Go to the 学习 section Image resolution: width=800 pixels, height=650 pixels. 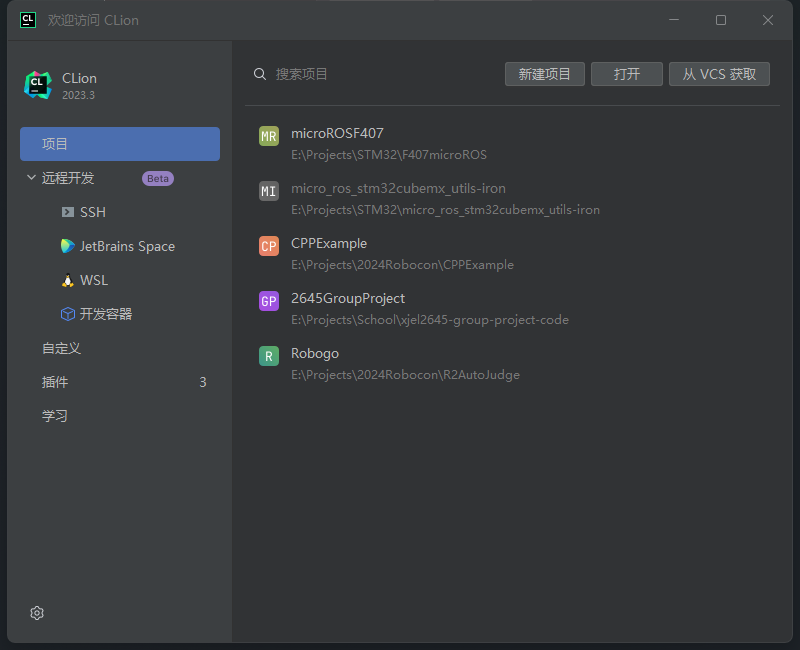[x=56, y=416]
